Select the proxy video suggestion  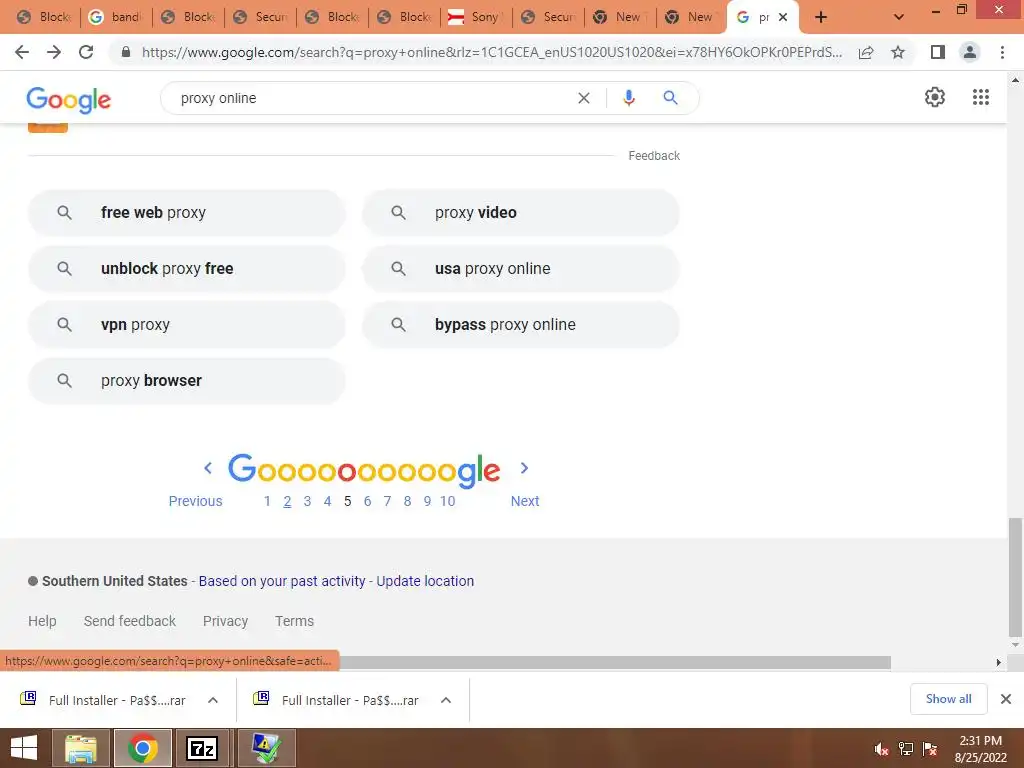click(x=520, y=212)
